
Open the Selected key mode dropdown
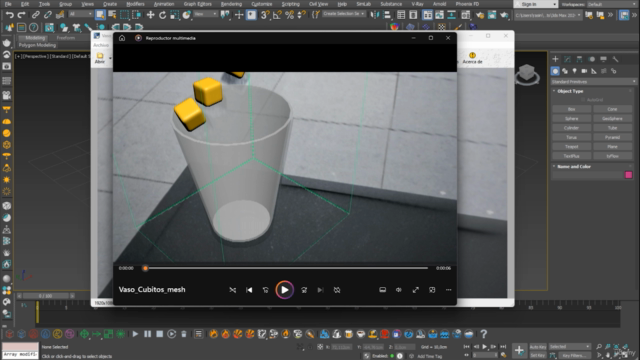click(569, 347)
